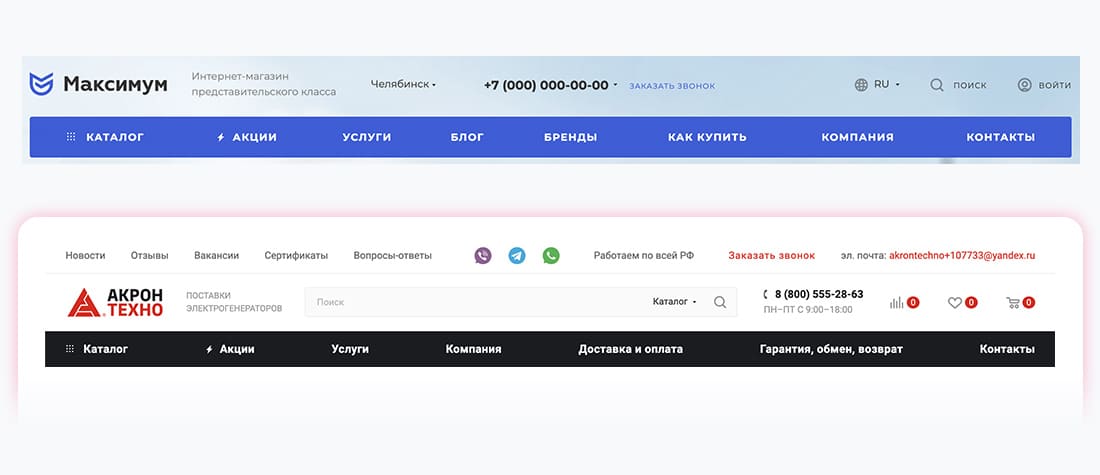1100x475 pixels.
Task: Open the RU language selector
Action: pyautogui.click(x=877, y=85)
